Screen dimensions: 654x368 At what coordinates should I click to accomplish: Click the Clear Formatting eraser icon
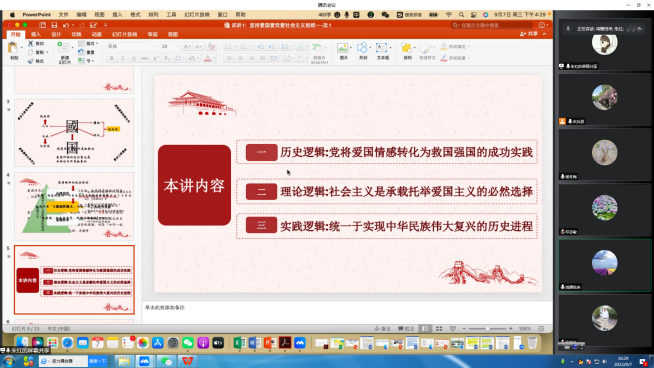tap(211, 46)
